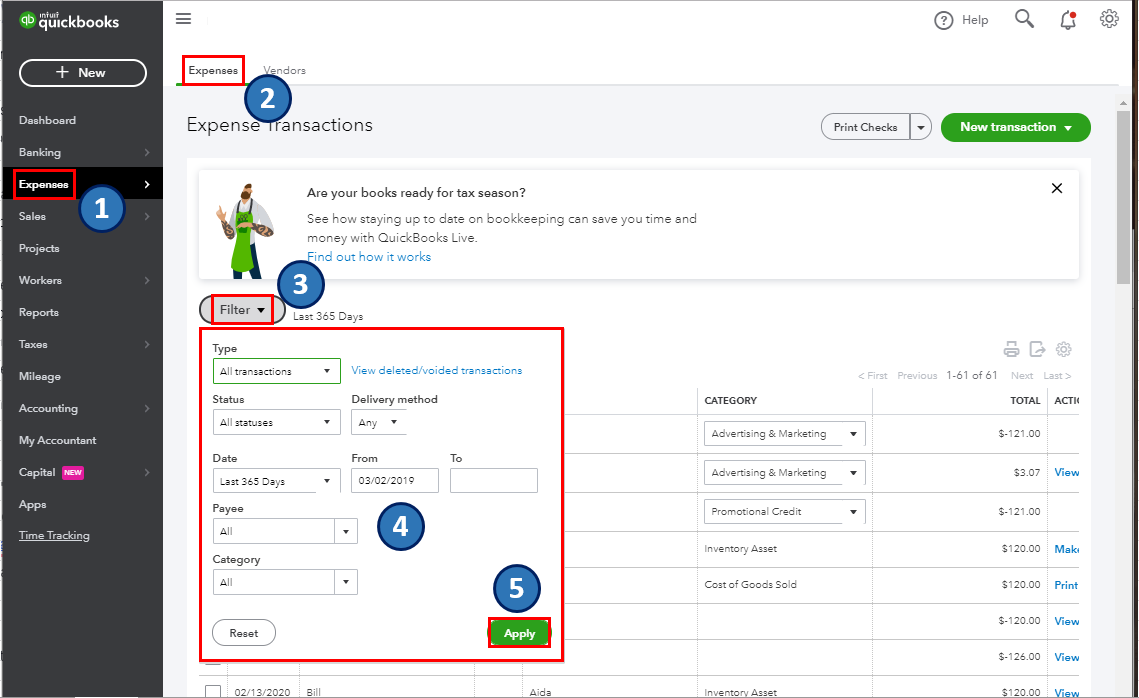Expand Banking submenu chevron
1139x698 pixels.
[147, 153]
